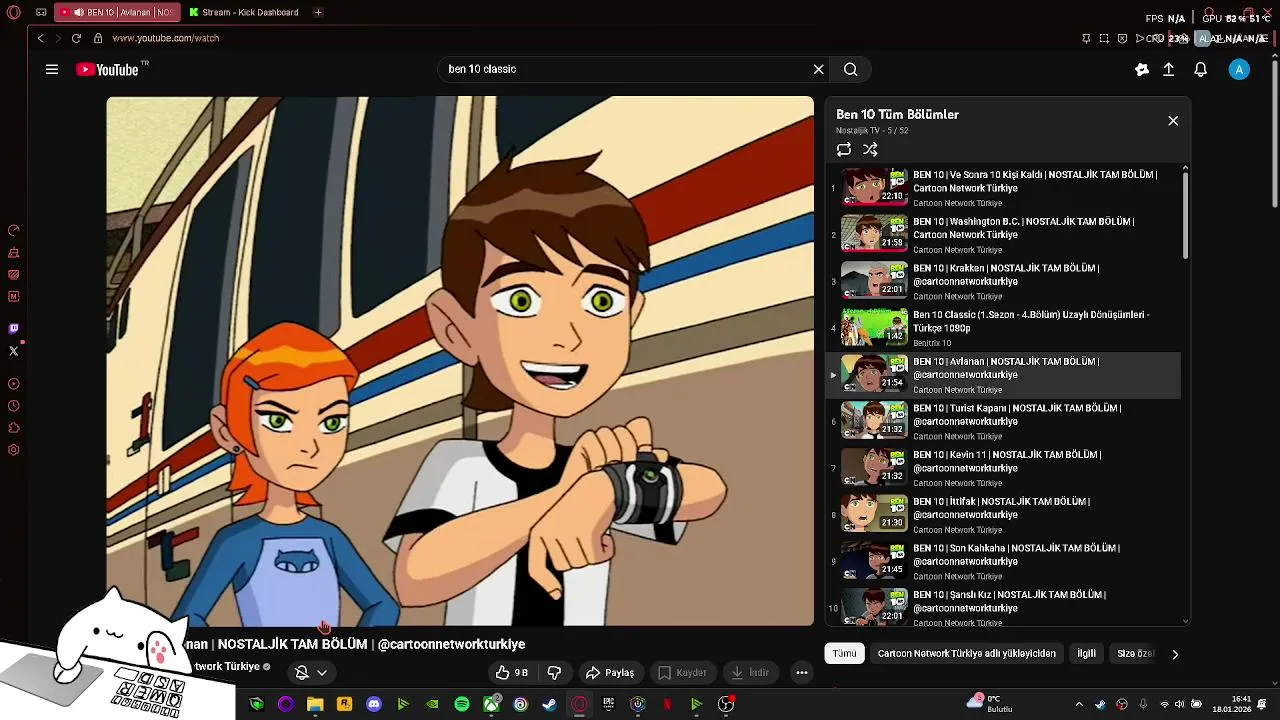Open the Son Kahkaha episode

click(x=1003, y=561)
